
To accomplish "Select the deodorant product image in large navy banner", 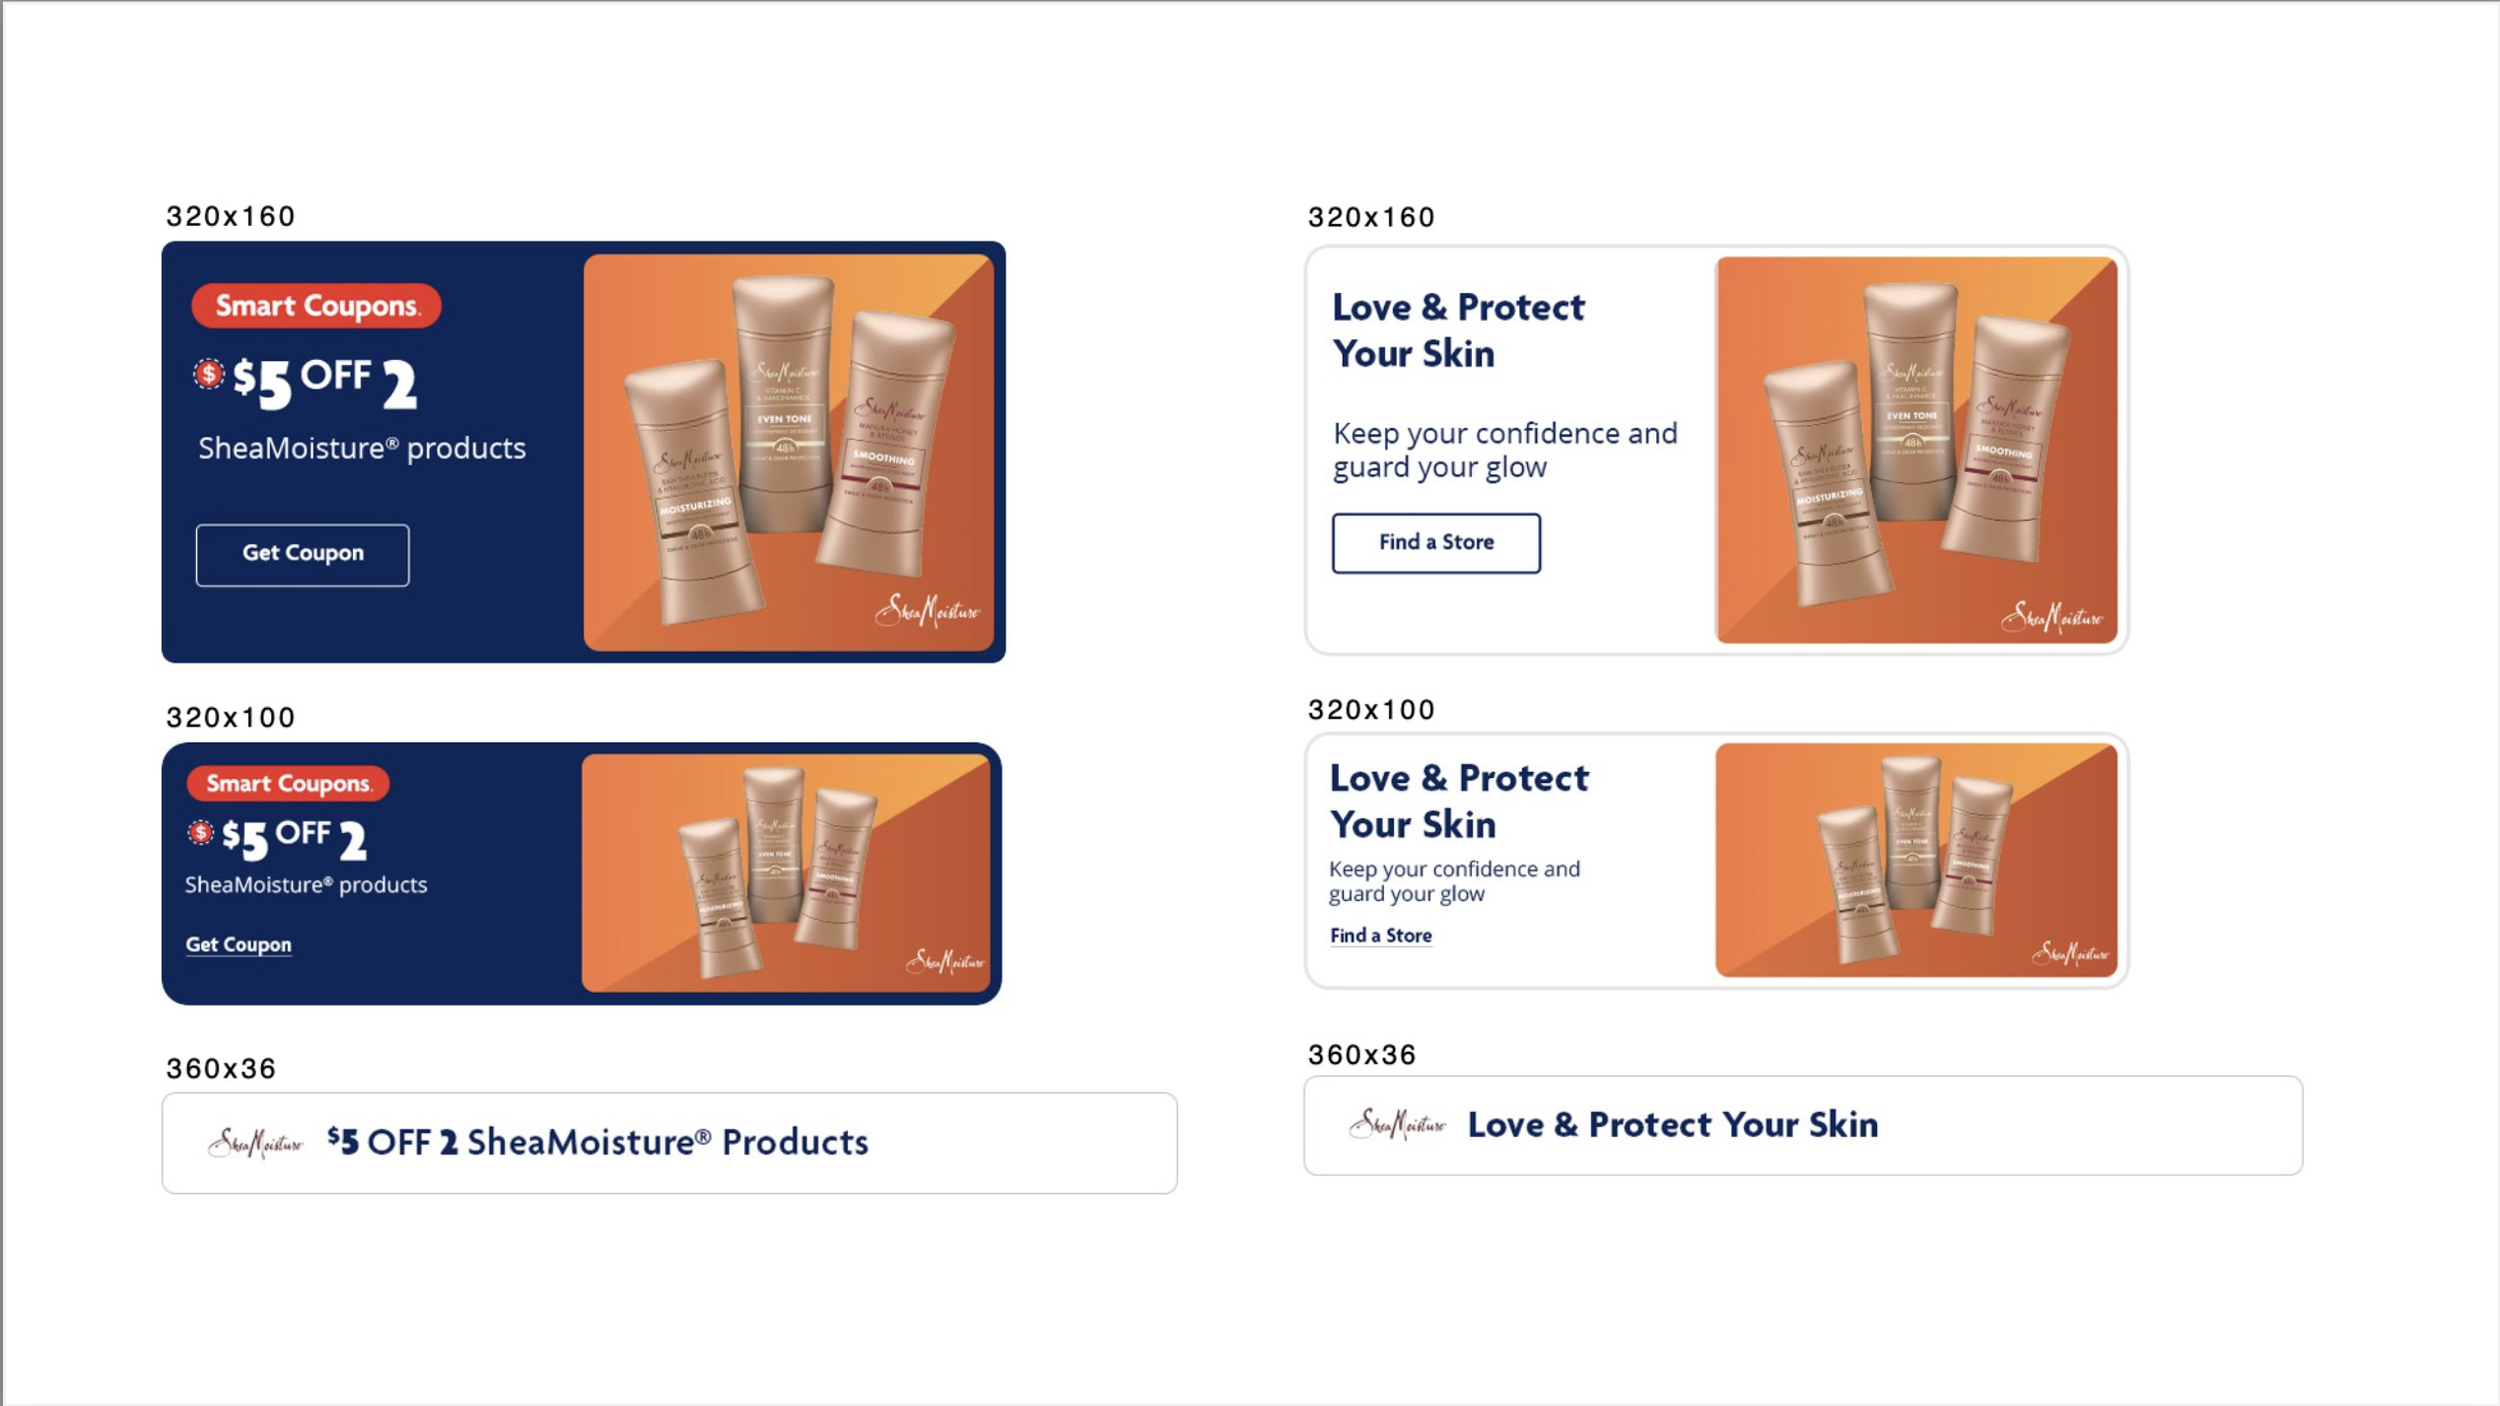I will [789, 452].
